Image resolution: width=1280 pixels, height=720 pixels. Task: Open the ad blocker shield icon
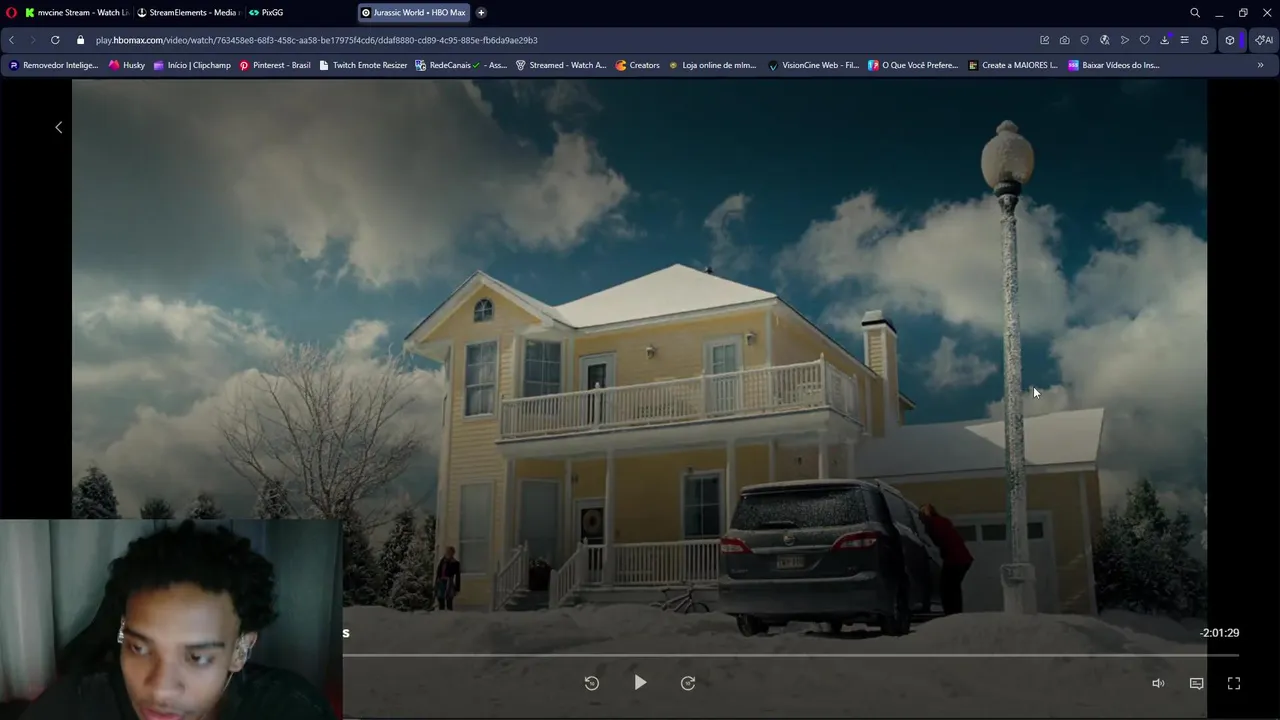pyautogui.click(x=1085, y=40)
